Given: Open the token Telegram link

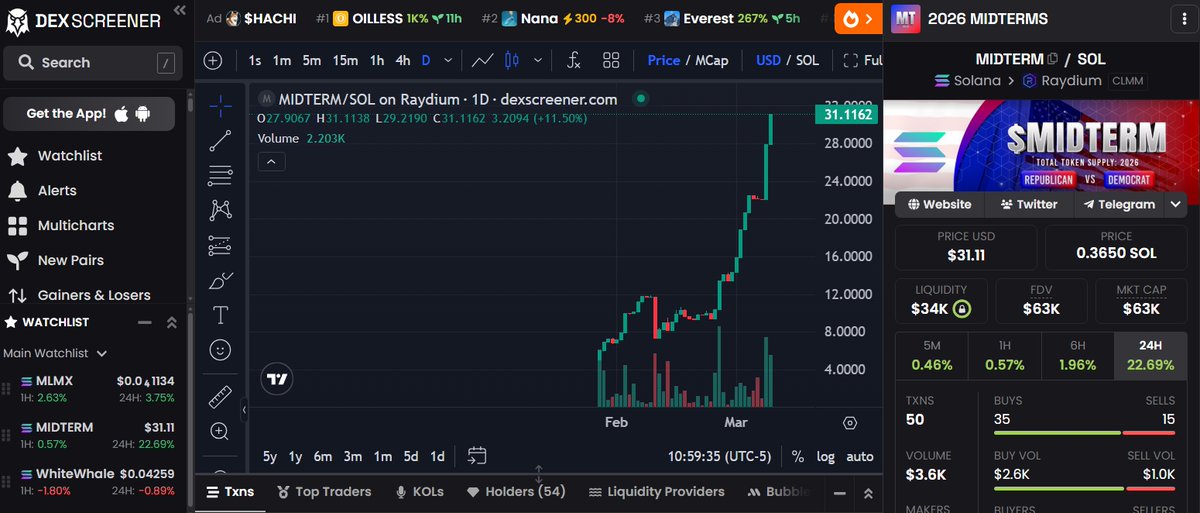Looking at the screenshot, I should click(1118, 204).
